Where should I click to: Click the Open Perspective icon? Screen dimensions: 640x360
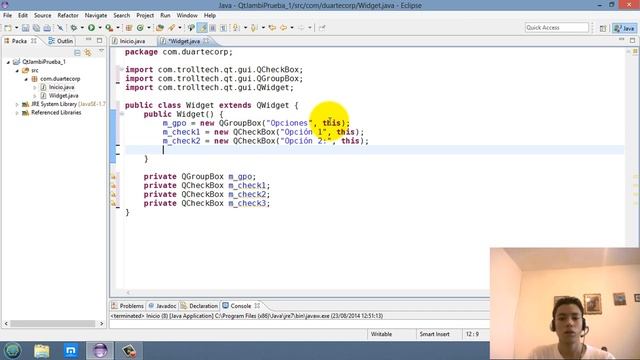(x=603, y=28)
